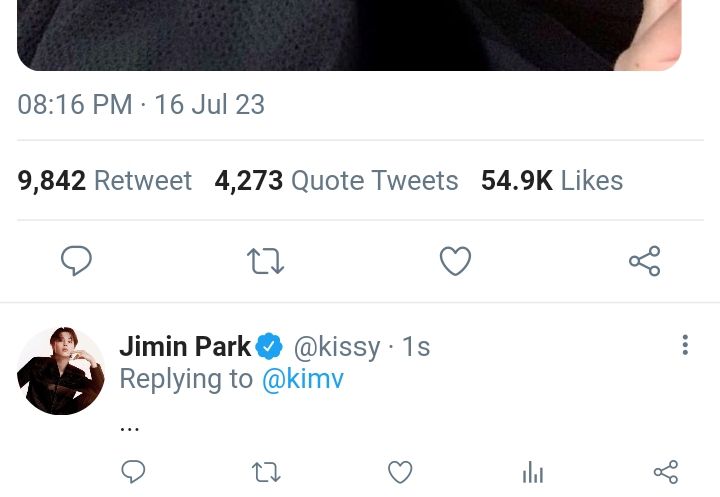Share Jimin Park's reply
The width and height of the screenshot is (720, 497).
pos(665,472)
